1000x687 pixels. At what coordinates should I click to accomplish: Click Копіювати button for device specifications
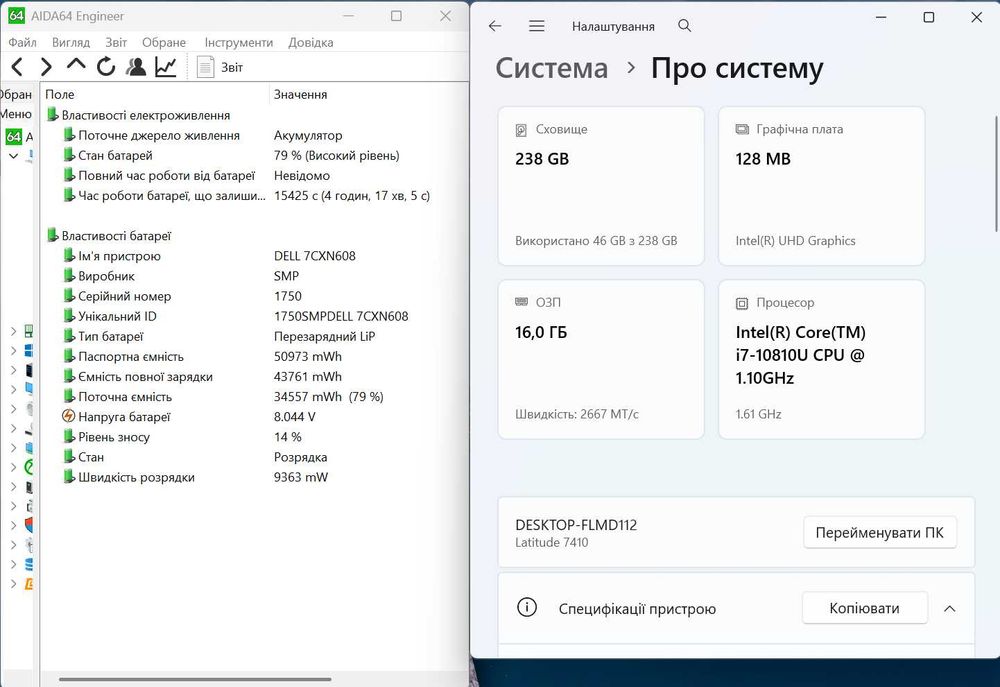(x=864, y=608)
